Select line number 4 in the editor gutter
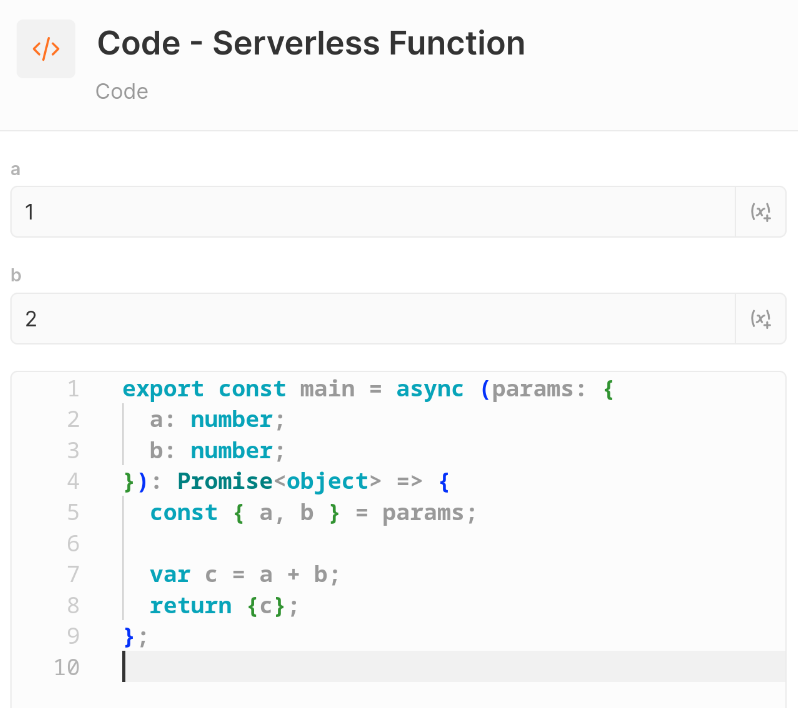The height and width of the screenshot is (708, 798). 72,482
